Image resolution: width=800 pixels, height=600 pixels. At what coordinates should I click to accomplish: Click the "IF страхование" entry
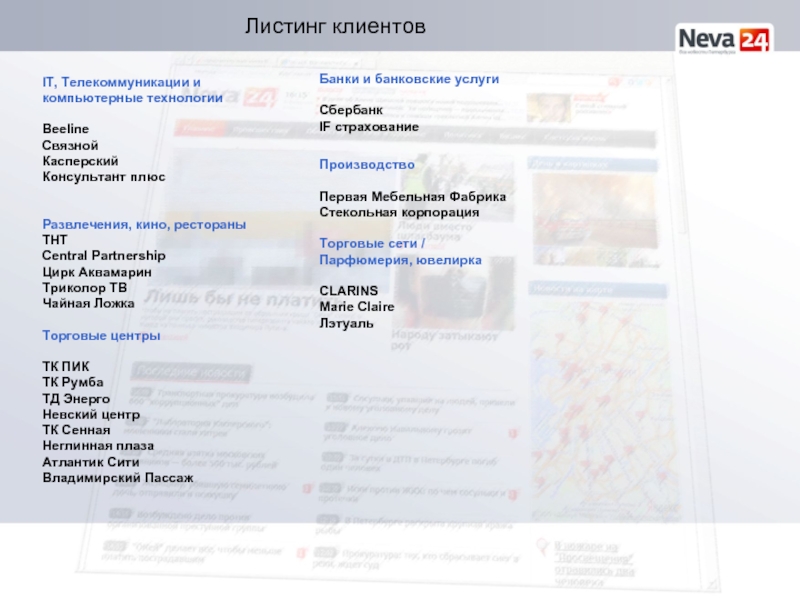tap(369, 127)
